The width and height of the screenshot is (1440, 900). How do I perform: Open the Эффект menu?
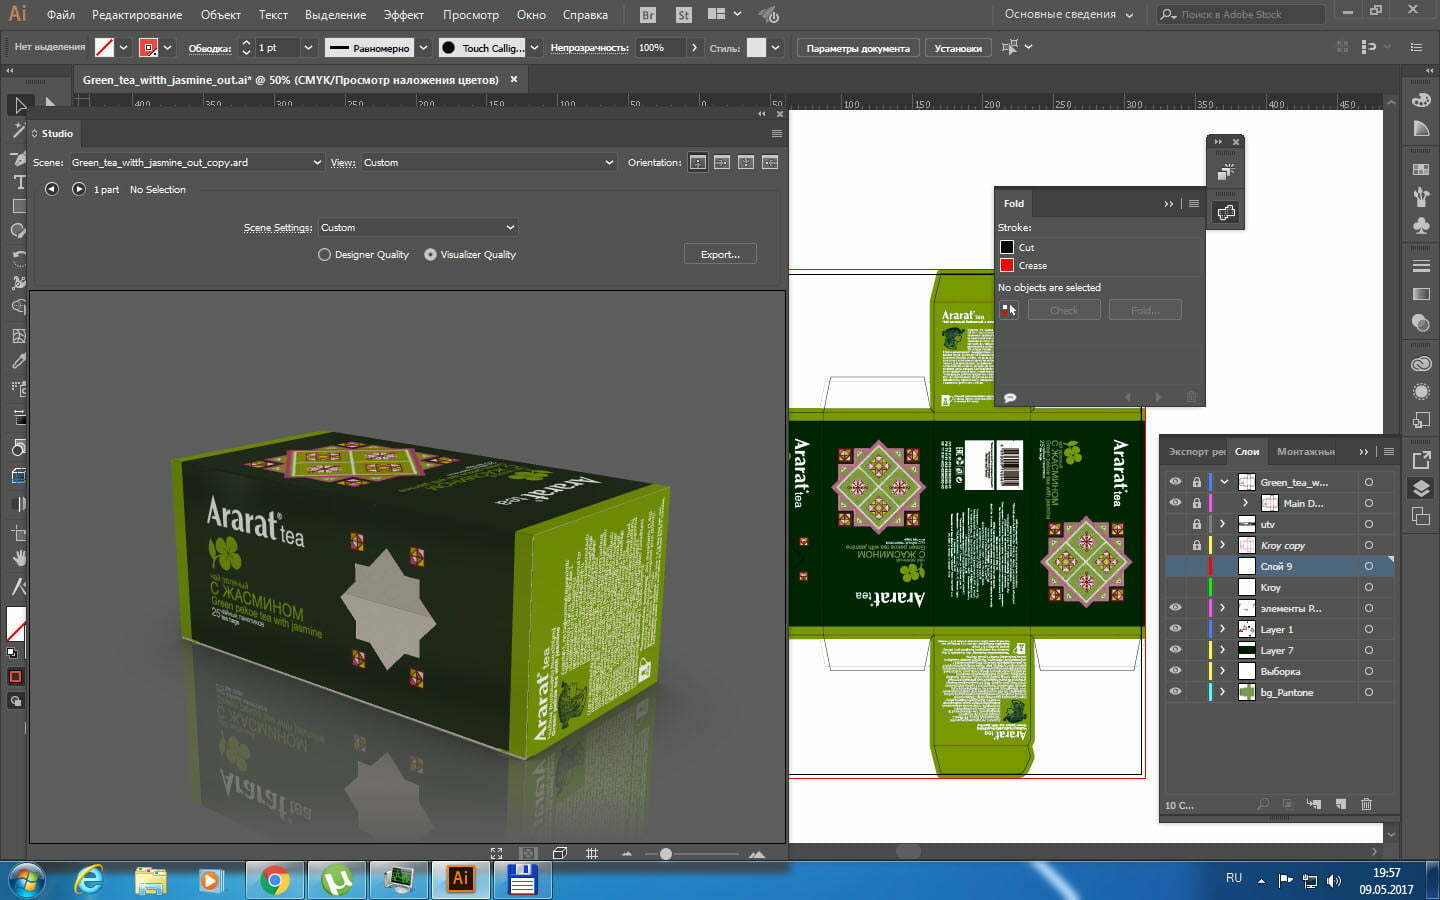pos(403,15)
